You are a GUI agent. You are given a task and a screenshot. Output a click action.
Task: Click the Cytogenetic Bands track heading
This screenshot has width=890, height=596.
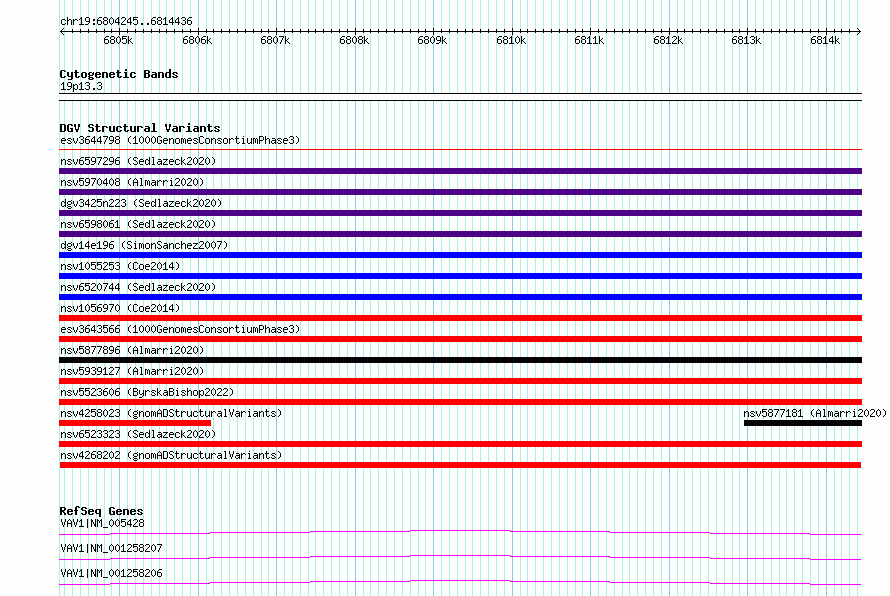click(x=119, y=74)
